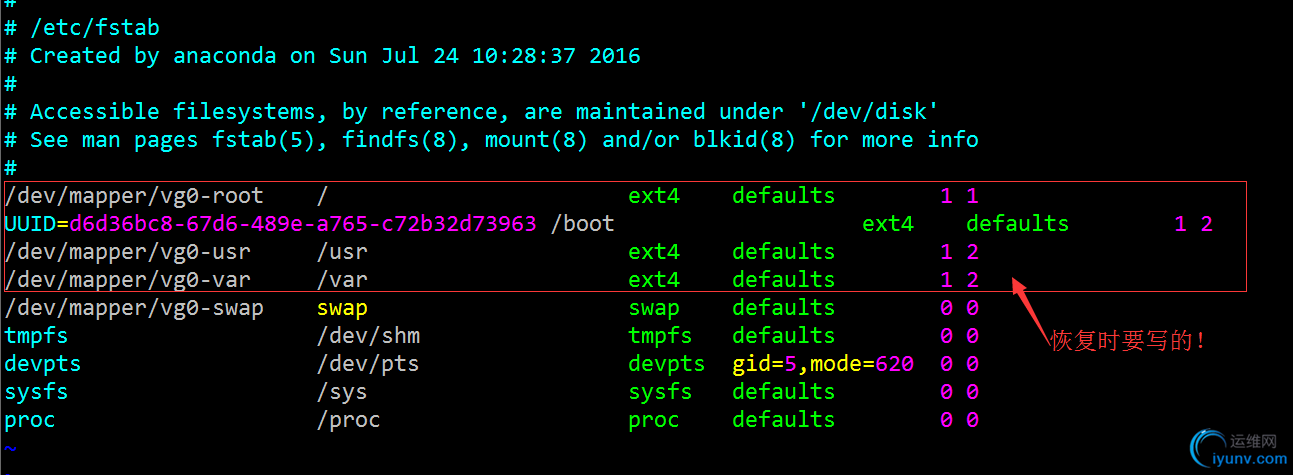Click the green 'proc' filesystem type
This screenshot has height=475, width=1293.
coord(654,420)
